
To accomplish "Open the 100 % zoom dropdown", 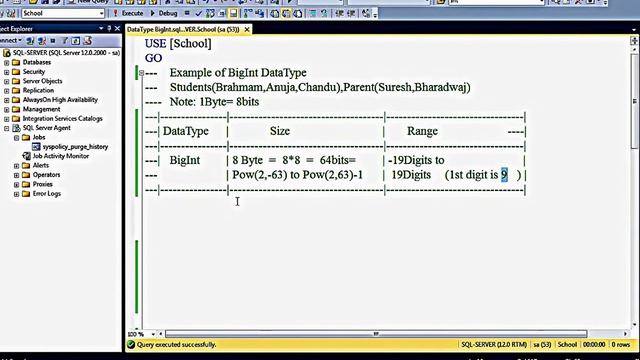I will click(x=153, y=334).
